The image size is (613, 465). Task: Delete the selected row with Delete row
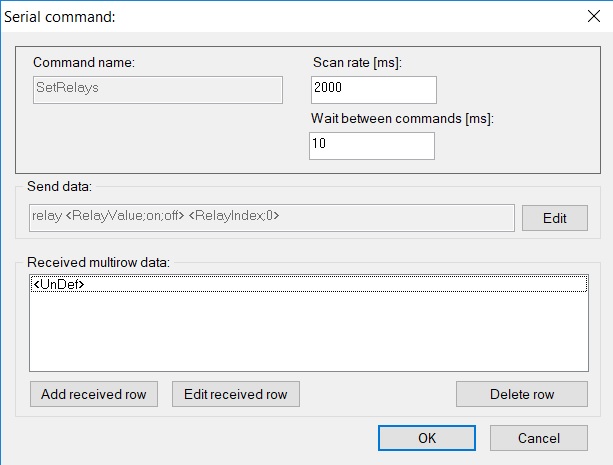tap(522, 394)
